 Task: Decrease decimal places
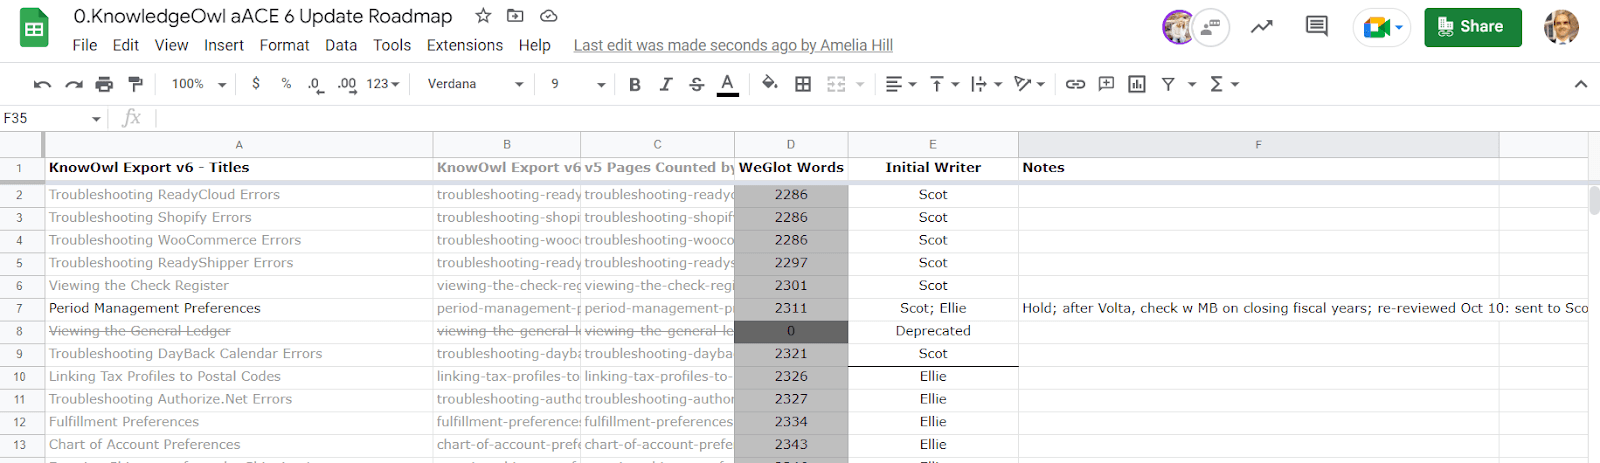[x=316, y=84]
